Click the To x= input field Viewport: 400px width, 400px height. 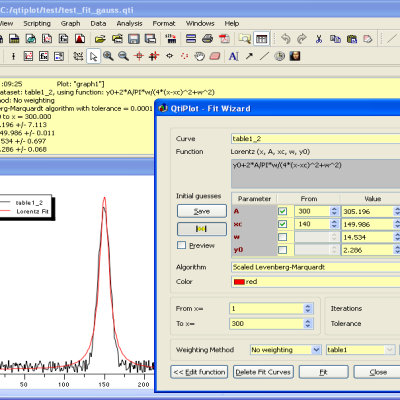click(267, 323)
